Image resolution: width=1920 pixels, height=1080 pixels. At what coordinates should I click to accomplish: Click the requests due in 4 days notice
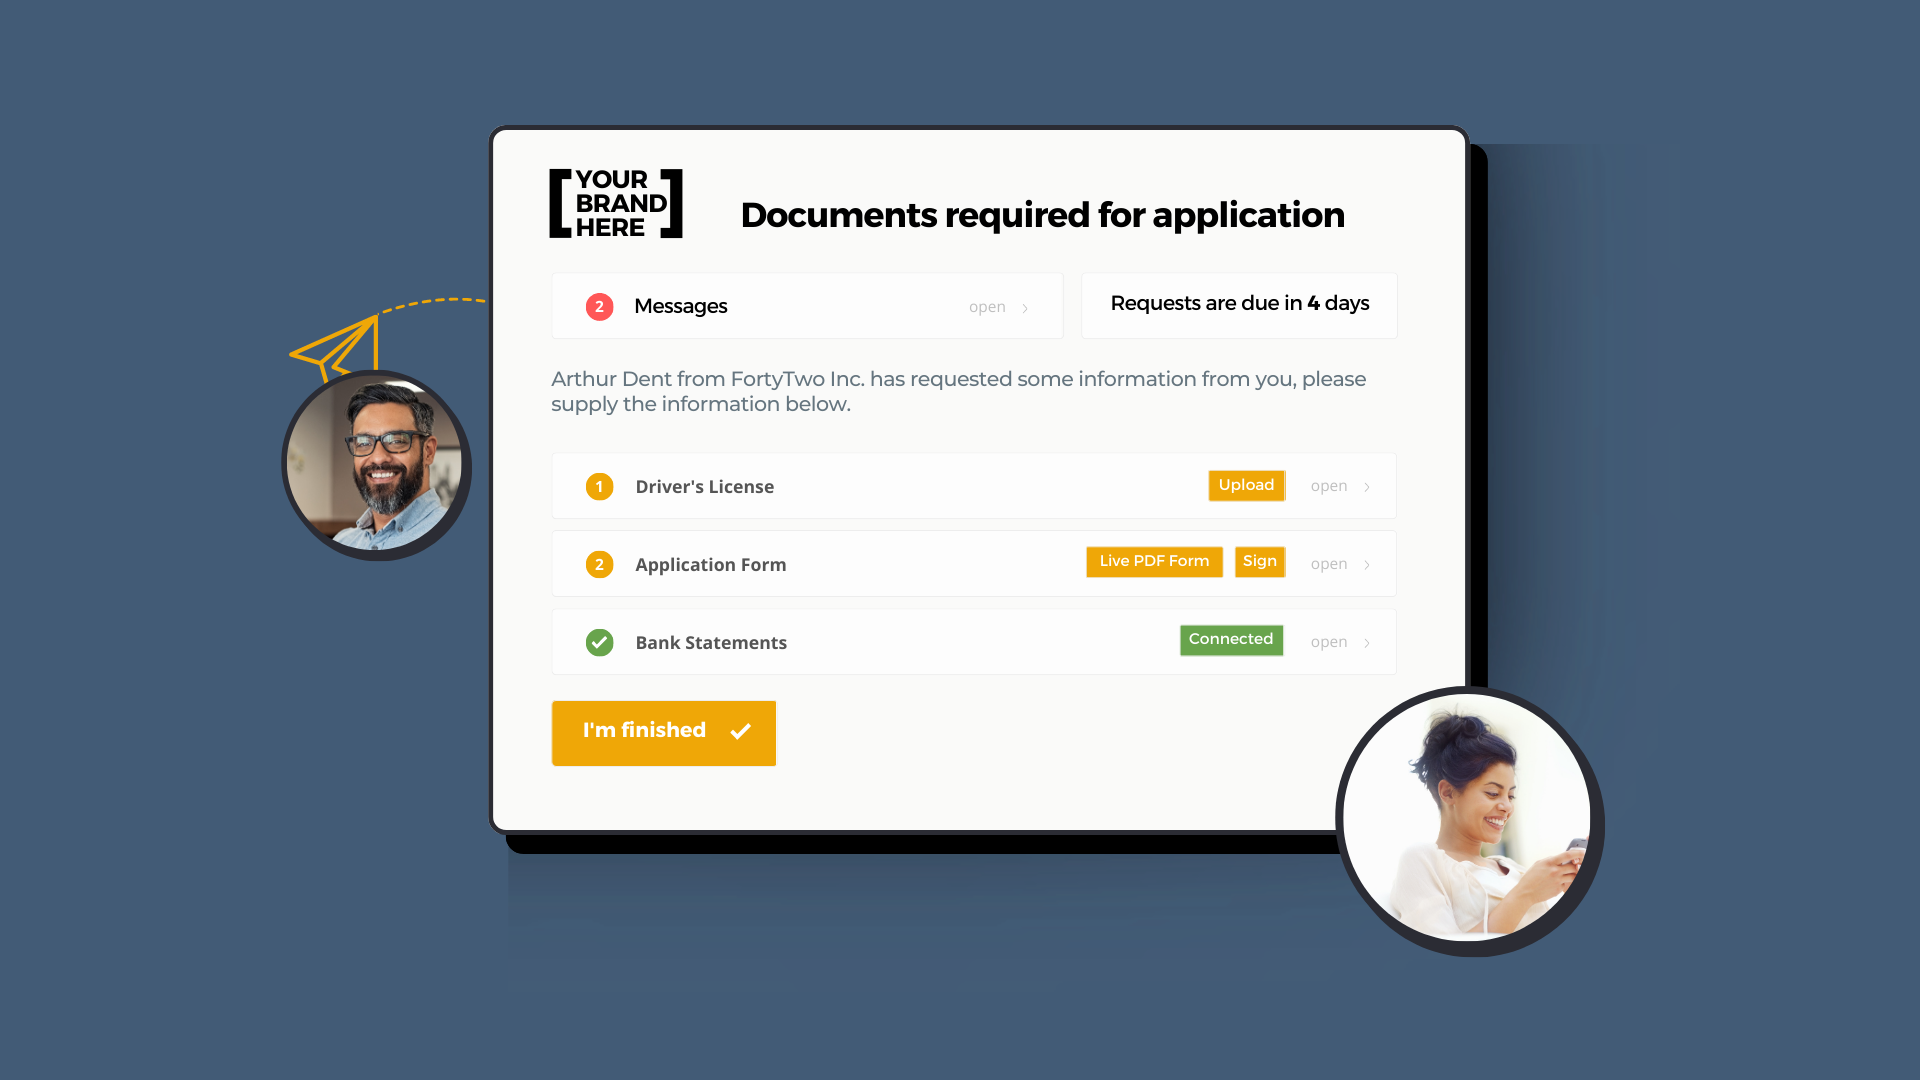click(x=1238, y=303)
